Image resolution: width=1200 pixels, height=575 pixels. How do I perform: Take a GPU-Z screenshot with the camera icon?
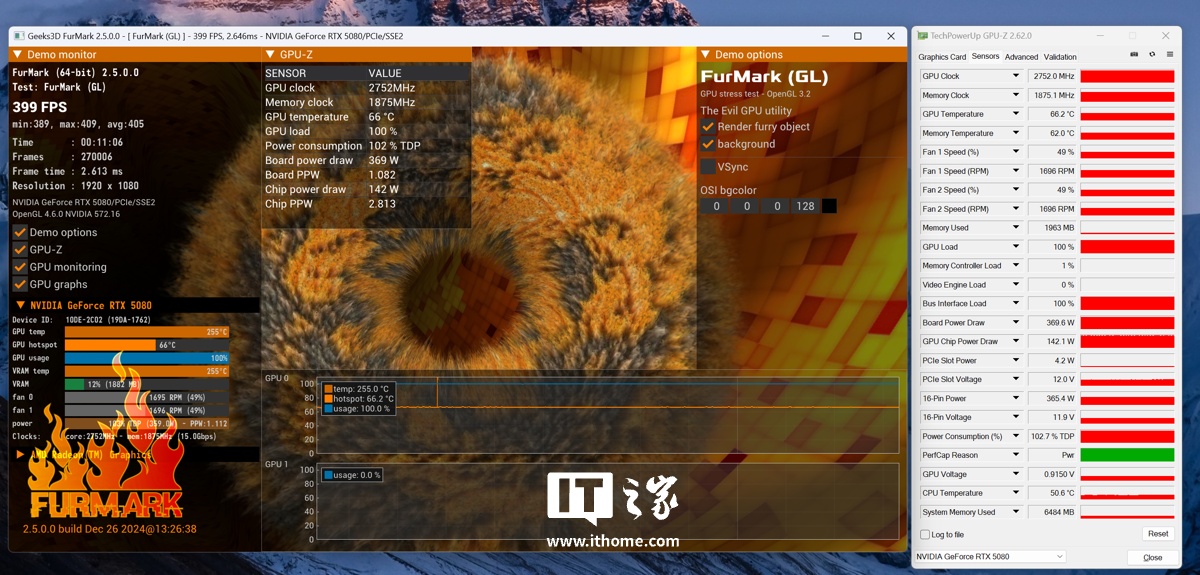click(1133, 54)
